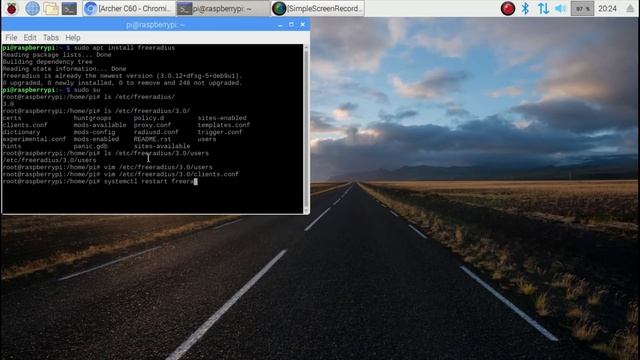Viewport: 640px width, 360px height.
Task: Switch to the SimpleScreenRecorder taskbar entry
Action: point(318,8)
